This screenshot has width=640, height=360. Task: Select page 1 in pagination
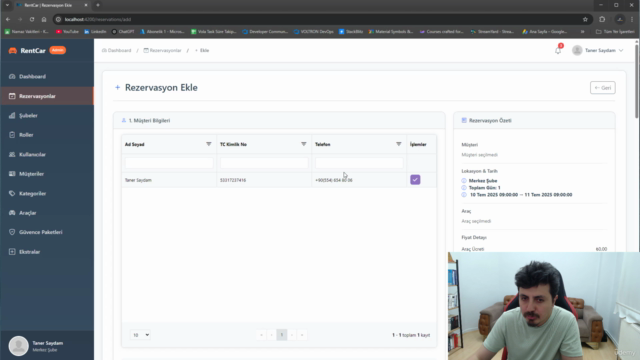coord(282,335)
